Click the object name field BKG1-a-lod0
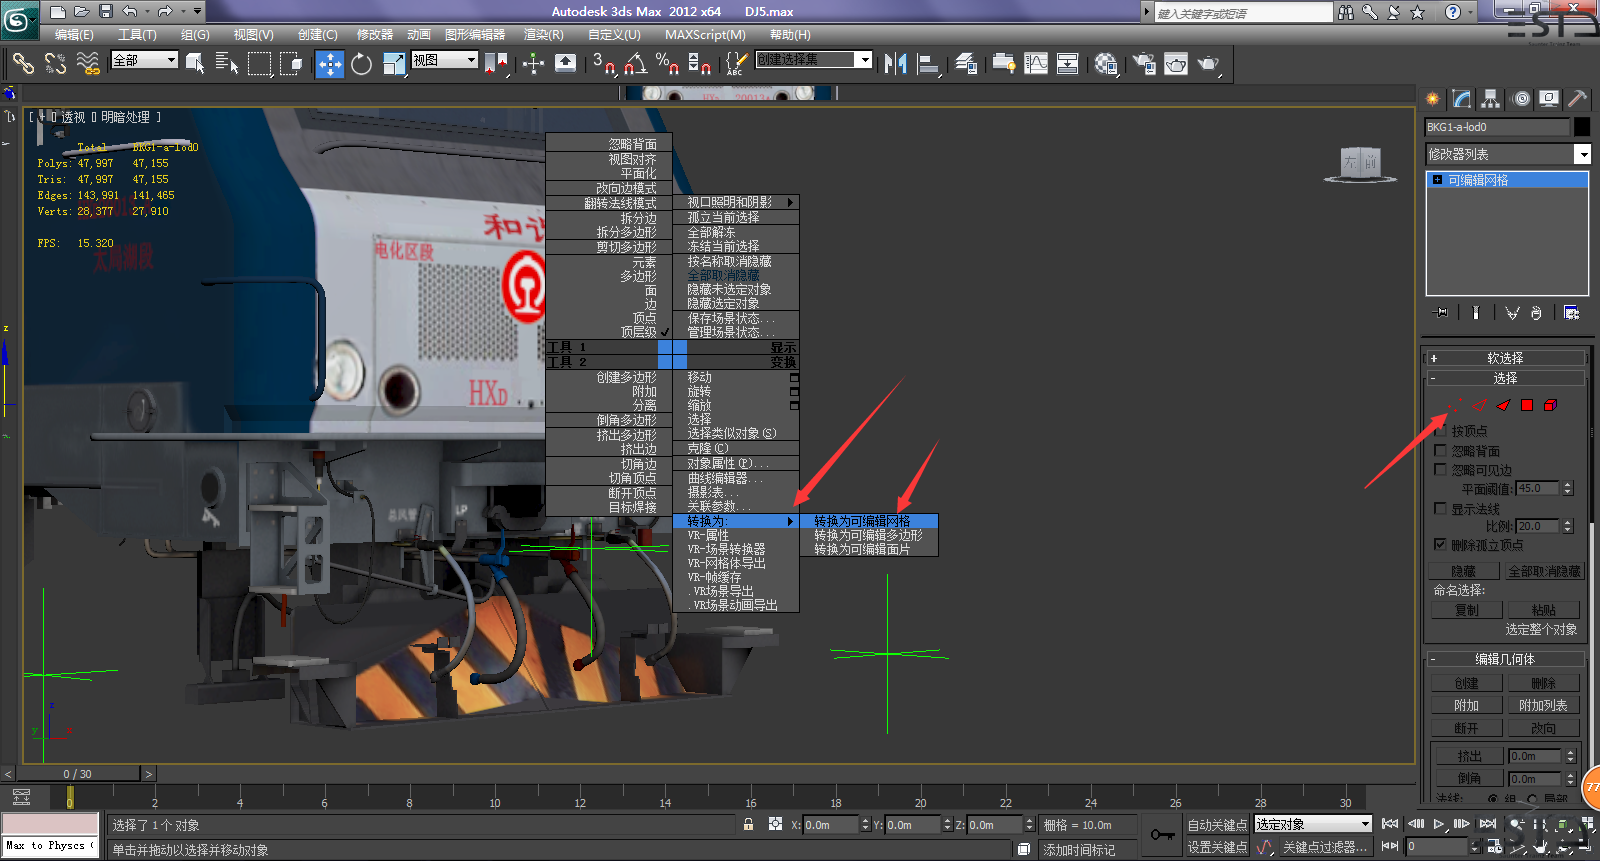1600x861 pixels. point(1497,127)
